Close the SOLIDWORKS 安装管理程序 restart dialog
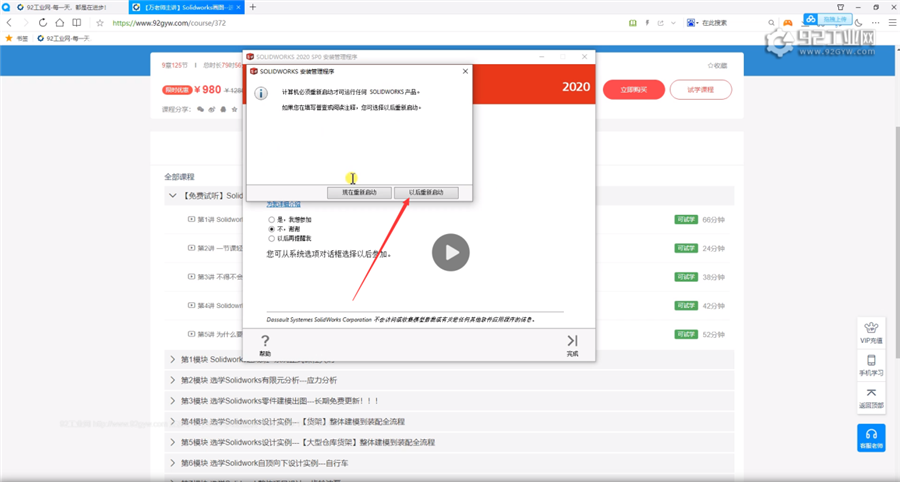Image resolution: width=900 pixels, height=482 pixels. (x=465, y=71)
